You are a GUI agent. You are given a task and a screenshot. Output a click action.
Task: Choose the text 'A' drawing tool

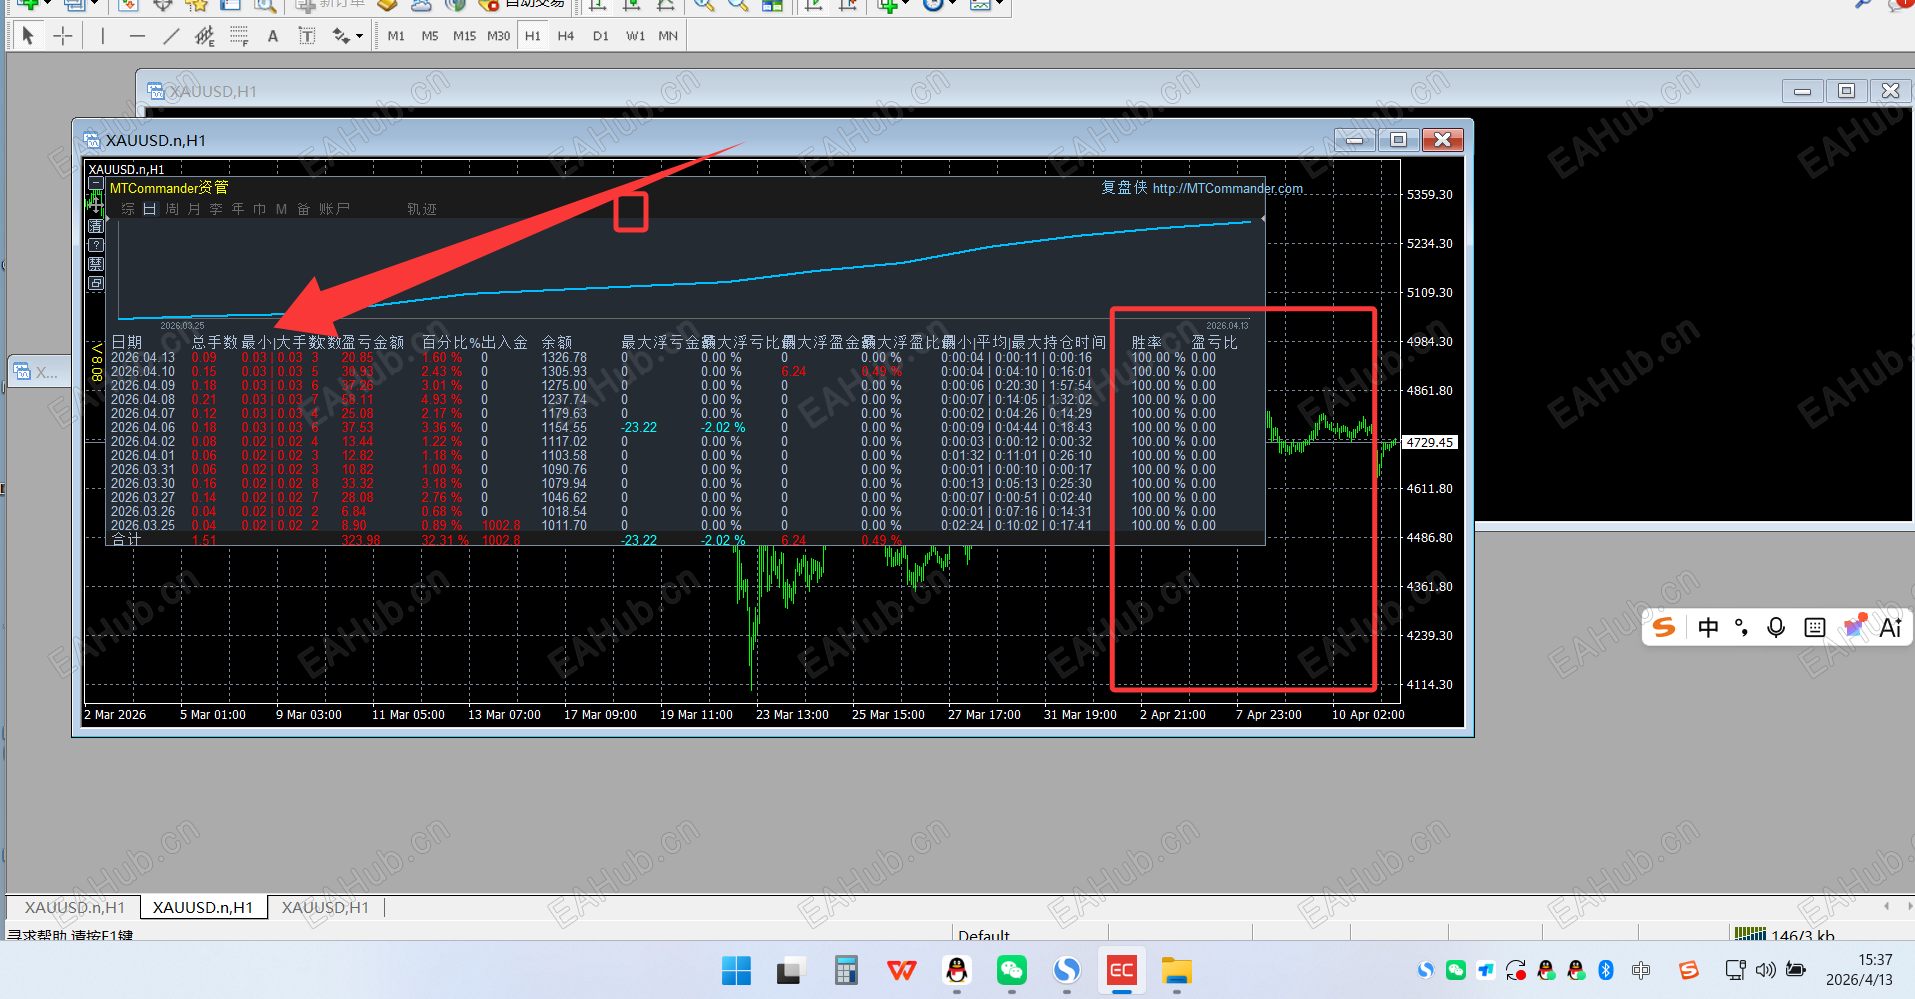[x=273, y=36]
